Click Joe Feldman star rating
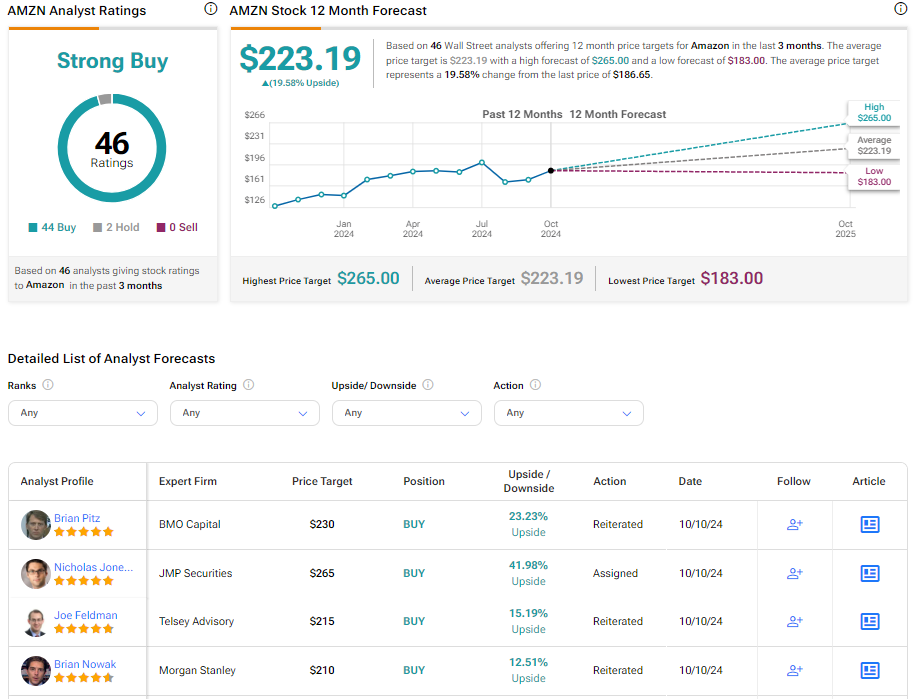Viewport: 915px width, 699px height. coord(83,628)
